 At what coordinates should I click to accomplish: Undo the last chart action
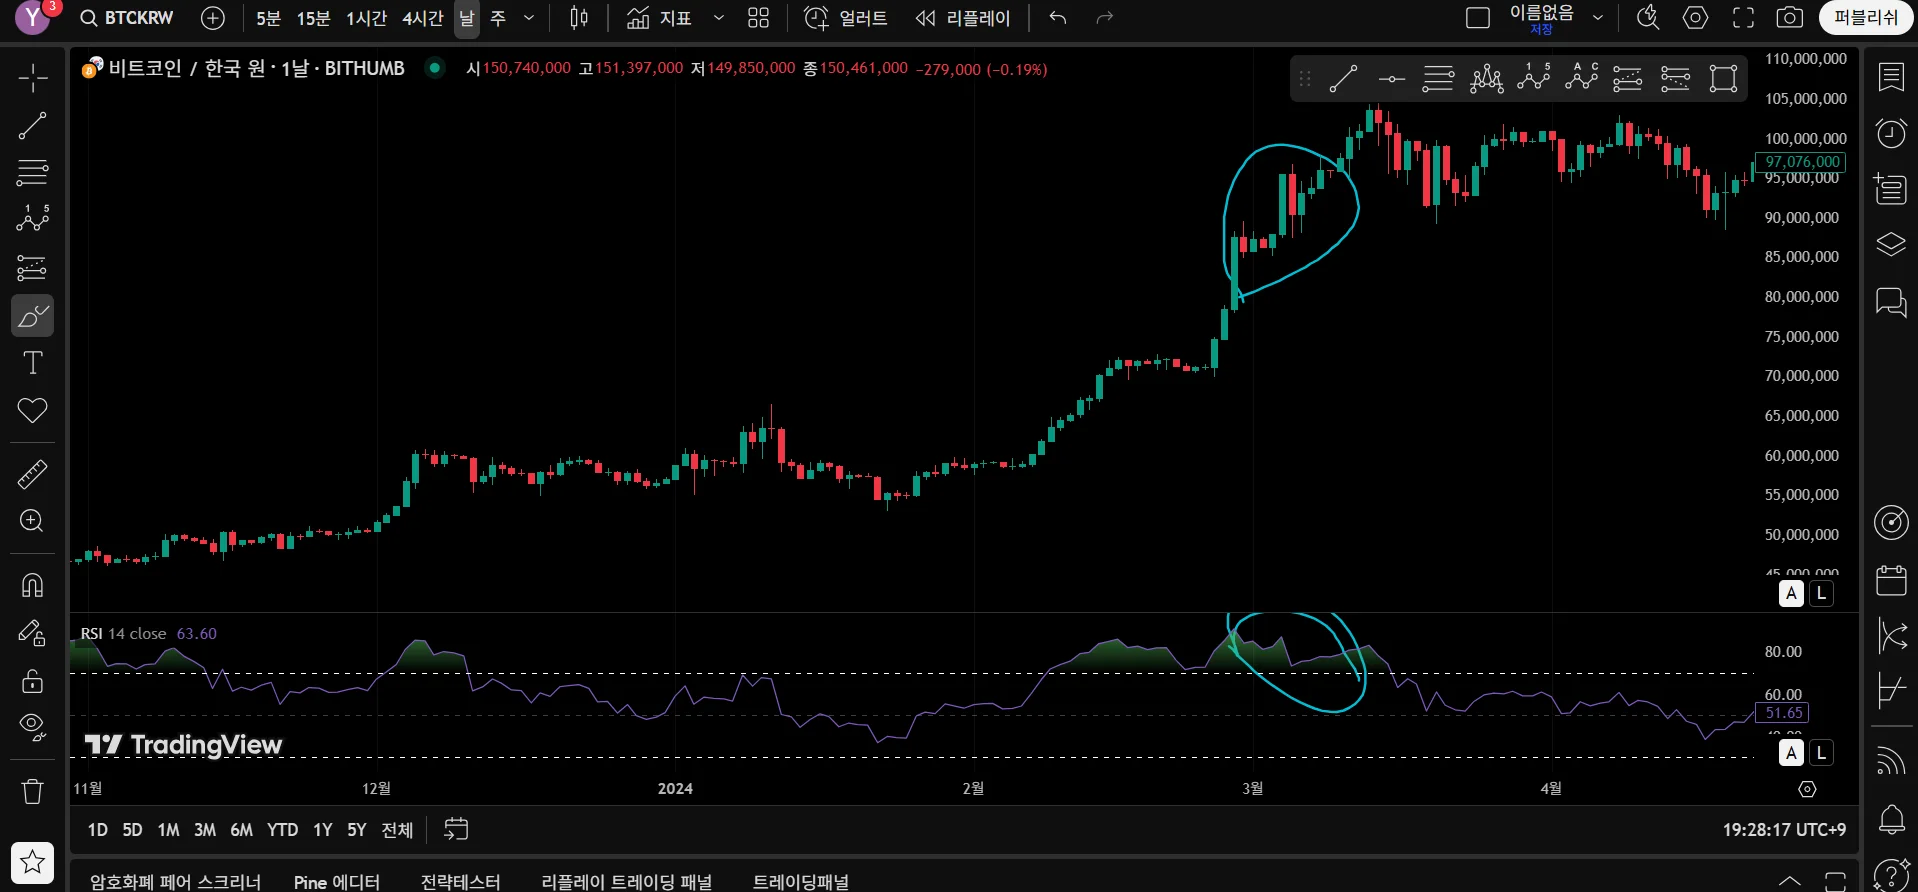pos(1058,18)
